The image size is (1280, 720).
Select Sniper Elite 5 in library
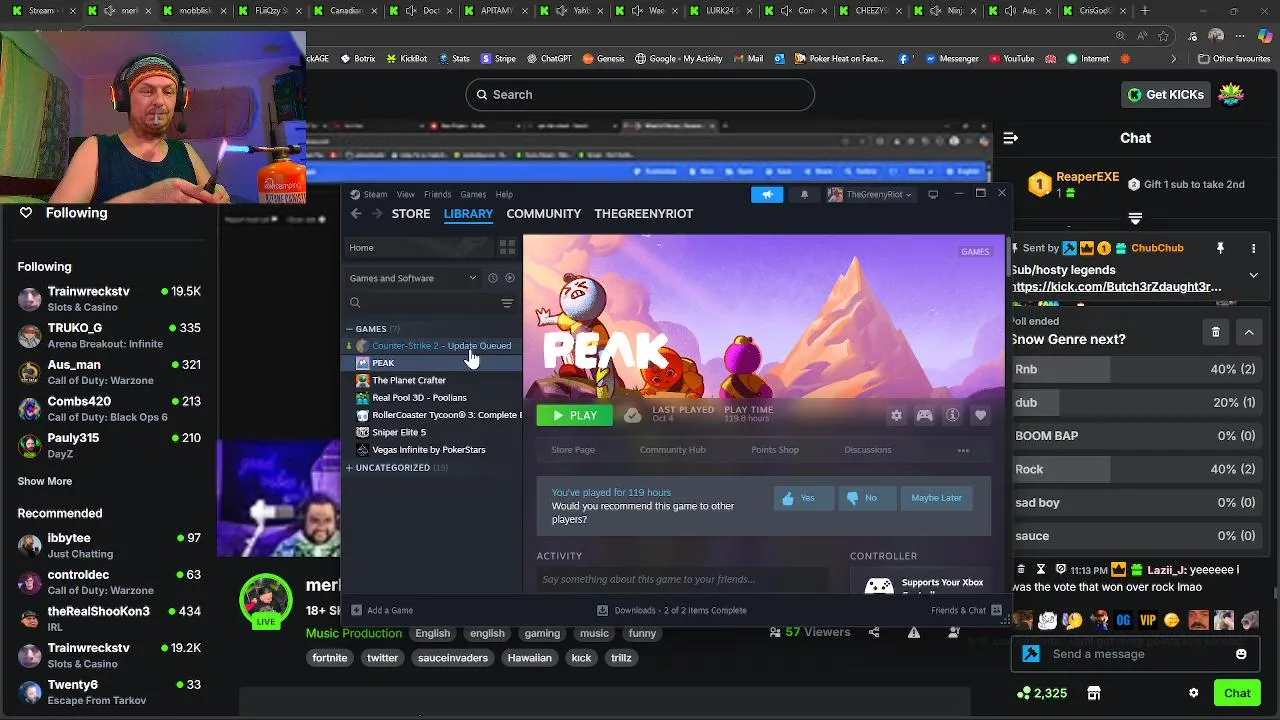click(399, 432)
